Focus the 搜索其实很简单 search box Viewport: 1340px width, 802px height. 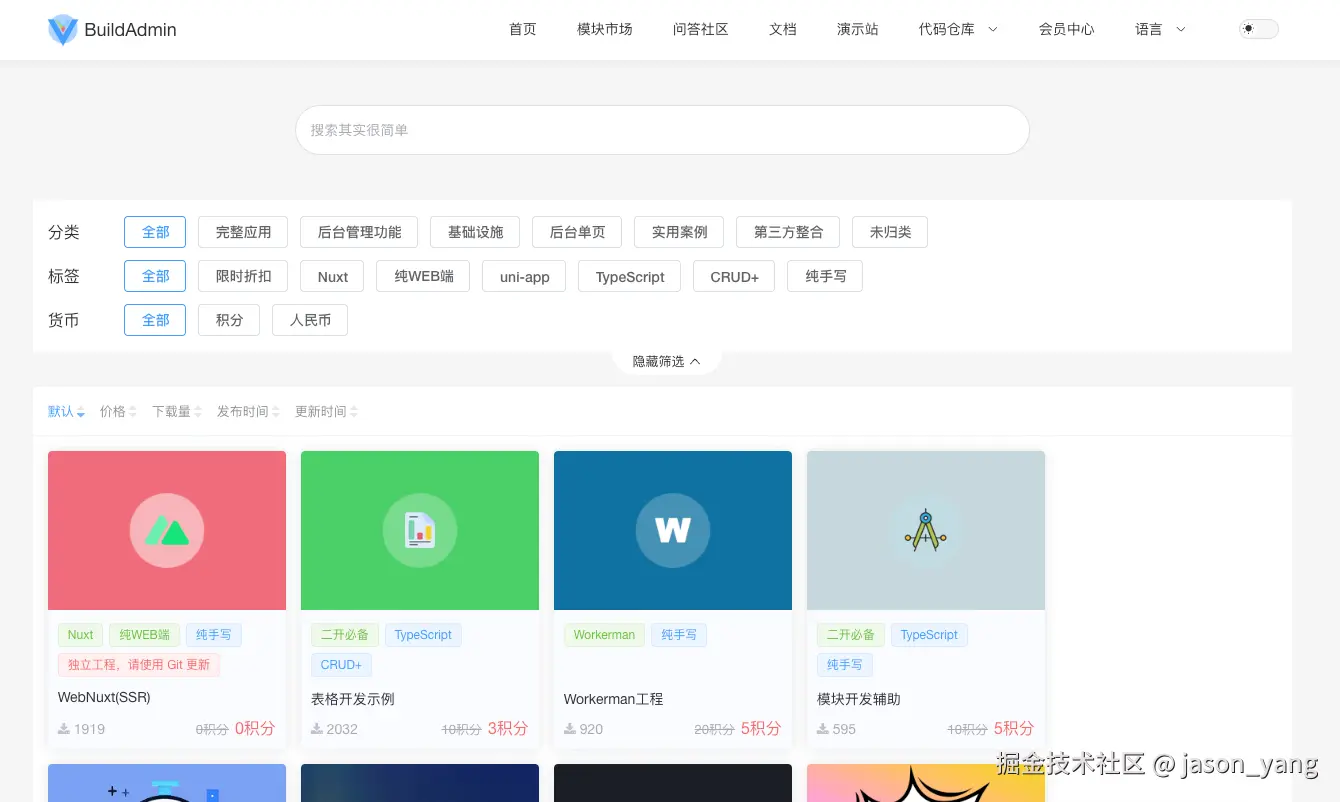click(662, 130)
